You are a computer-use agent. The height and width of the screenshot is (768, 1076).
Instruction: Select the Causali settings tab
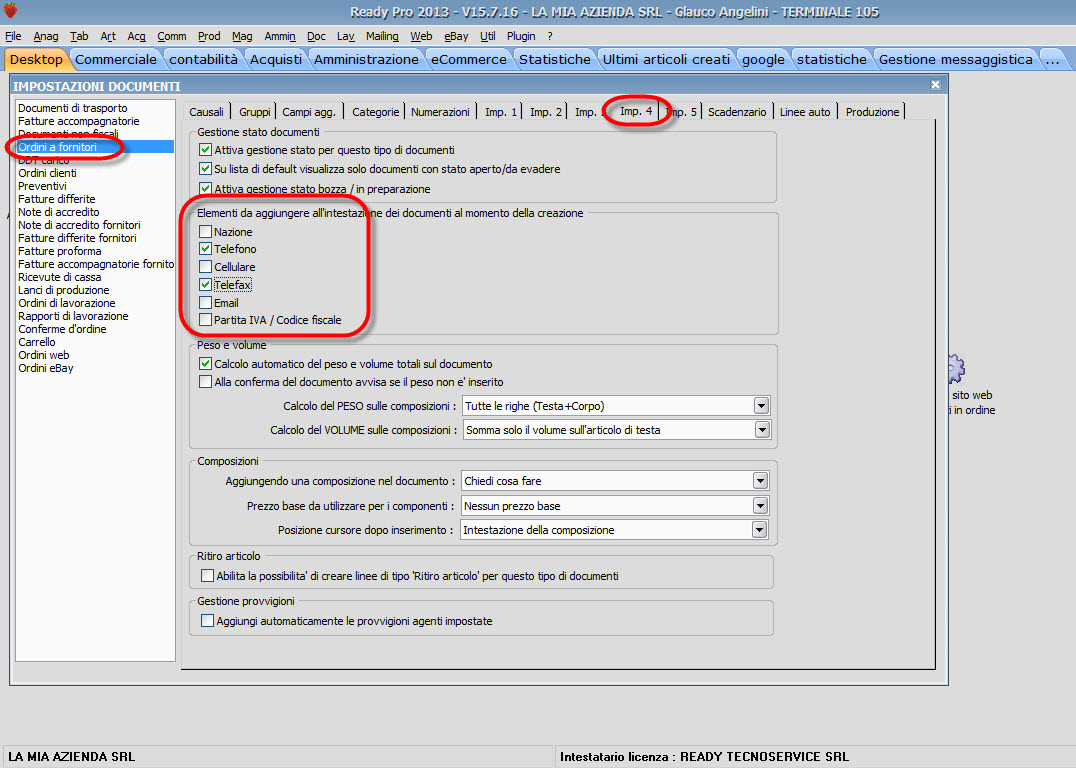(207, 112)
